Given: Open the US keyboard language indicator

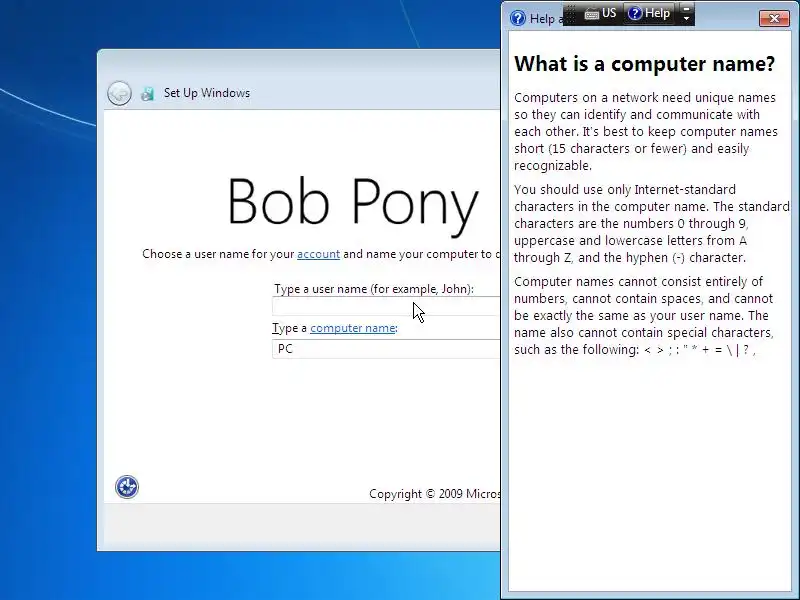Looking at the screenshot, I should (601, 13).
